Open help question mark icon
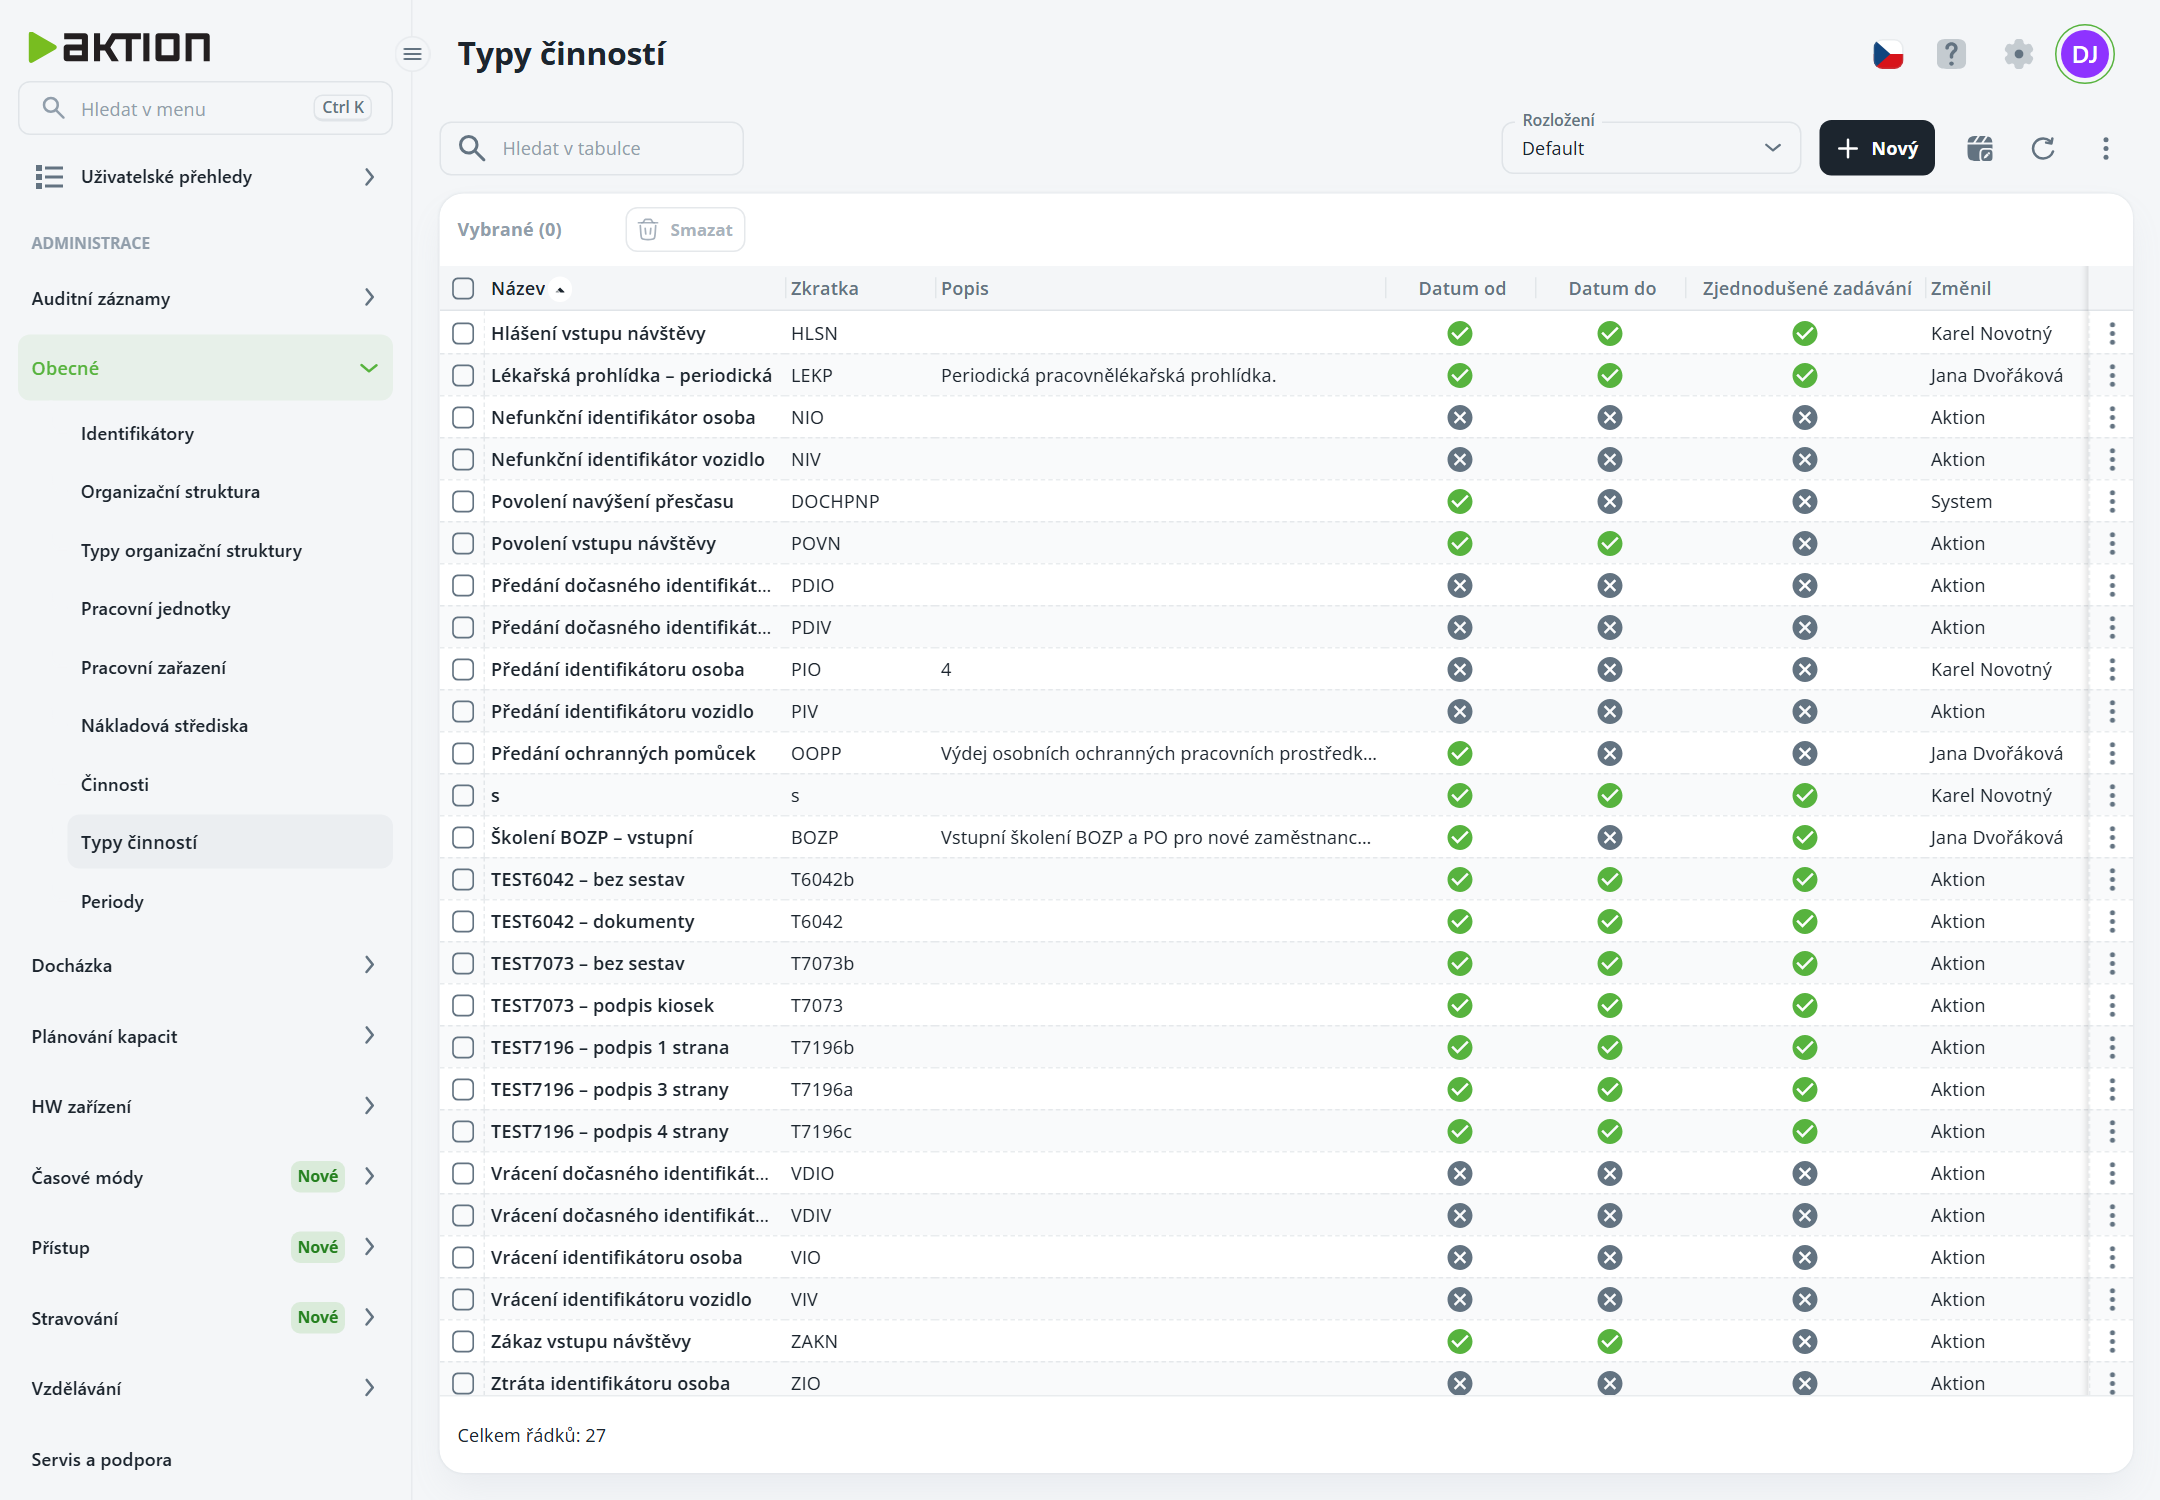Image resolution: width=2160 pixels, height=1500 pixels. click(x=1951, y=54)
